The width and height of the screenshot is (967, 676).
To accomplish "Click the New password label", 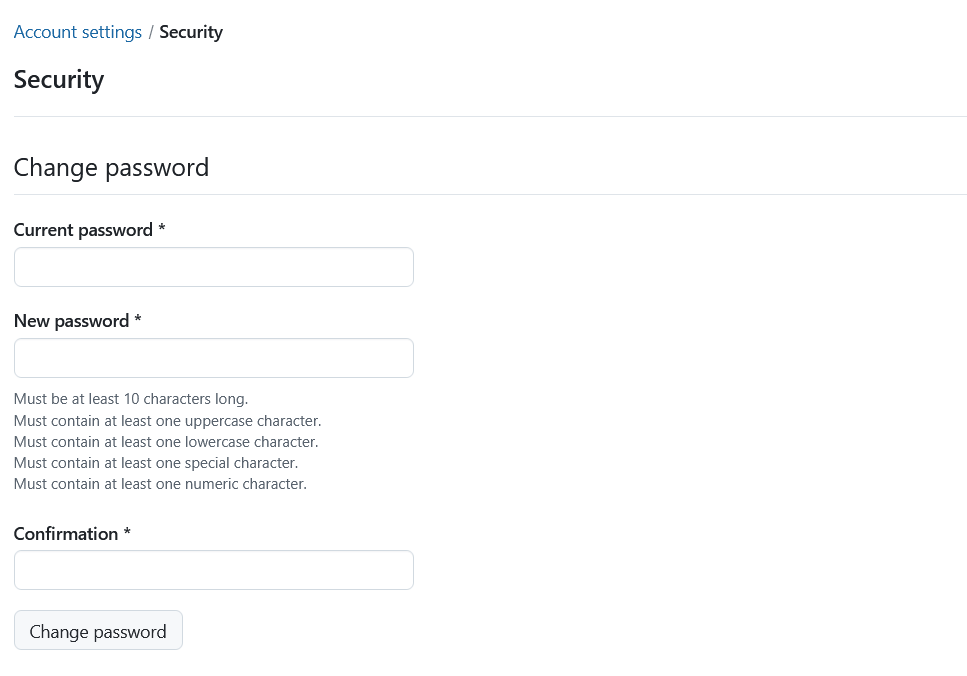I will [x=72, y=321].
